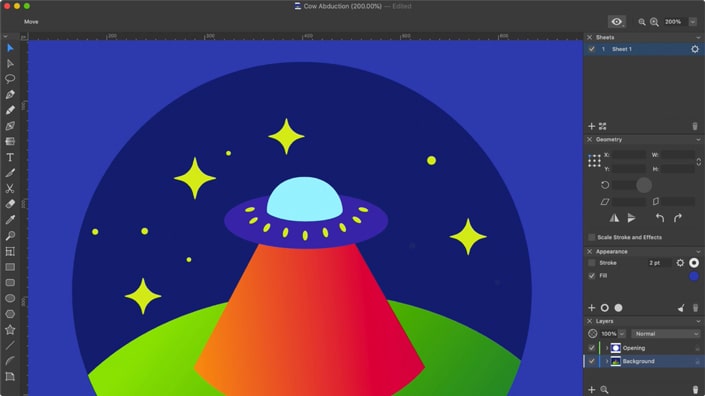Add a new layer
Screen dimensions: 705x396
point(592,390)
